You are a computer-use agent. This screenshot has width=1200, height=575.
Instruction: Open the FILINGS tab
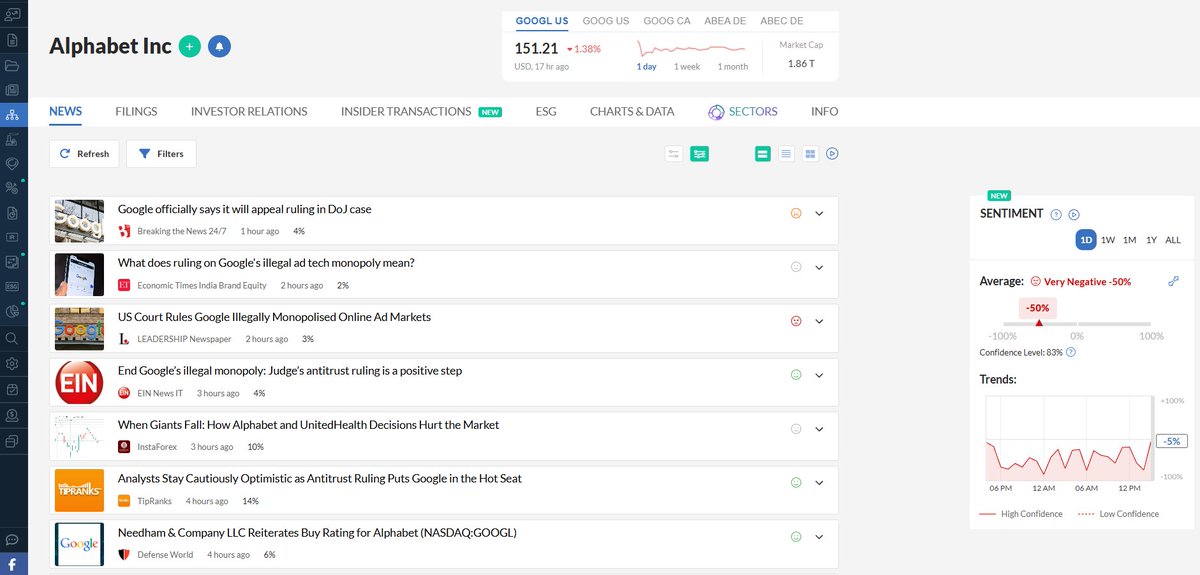(x=136, y=111)
